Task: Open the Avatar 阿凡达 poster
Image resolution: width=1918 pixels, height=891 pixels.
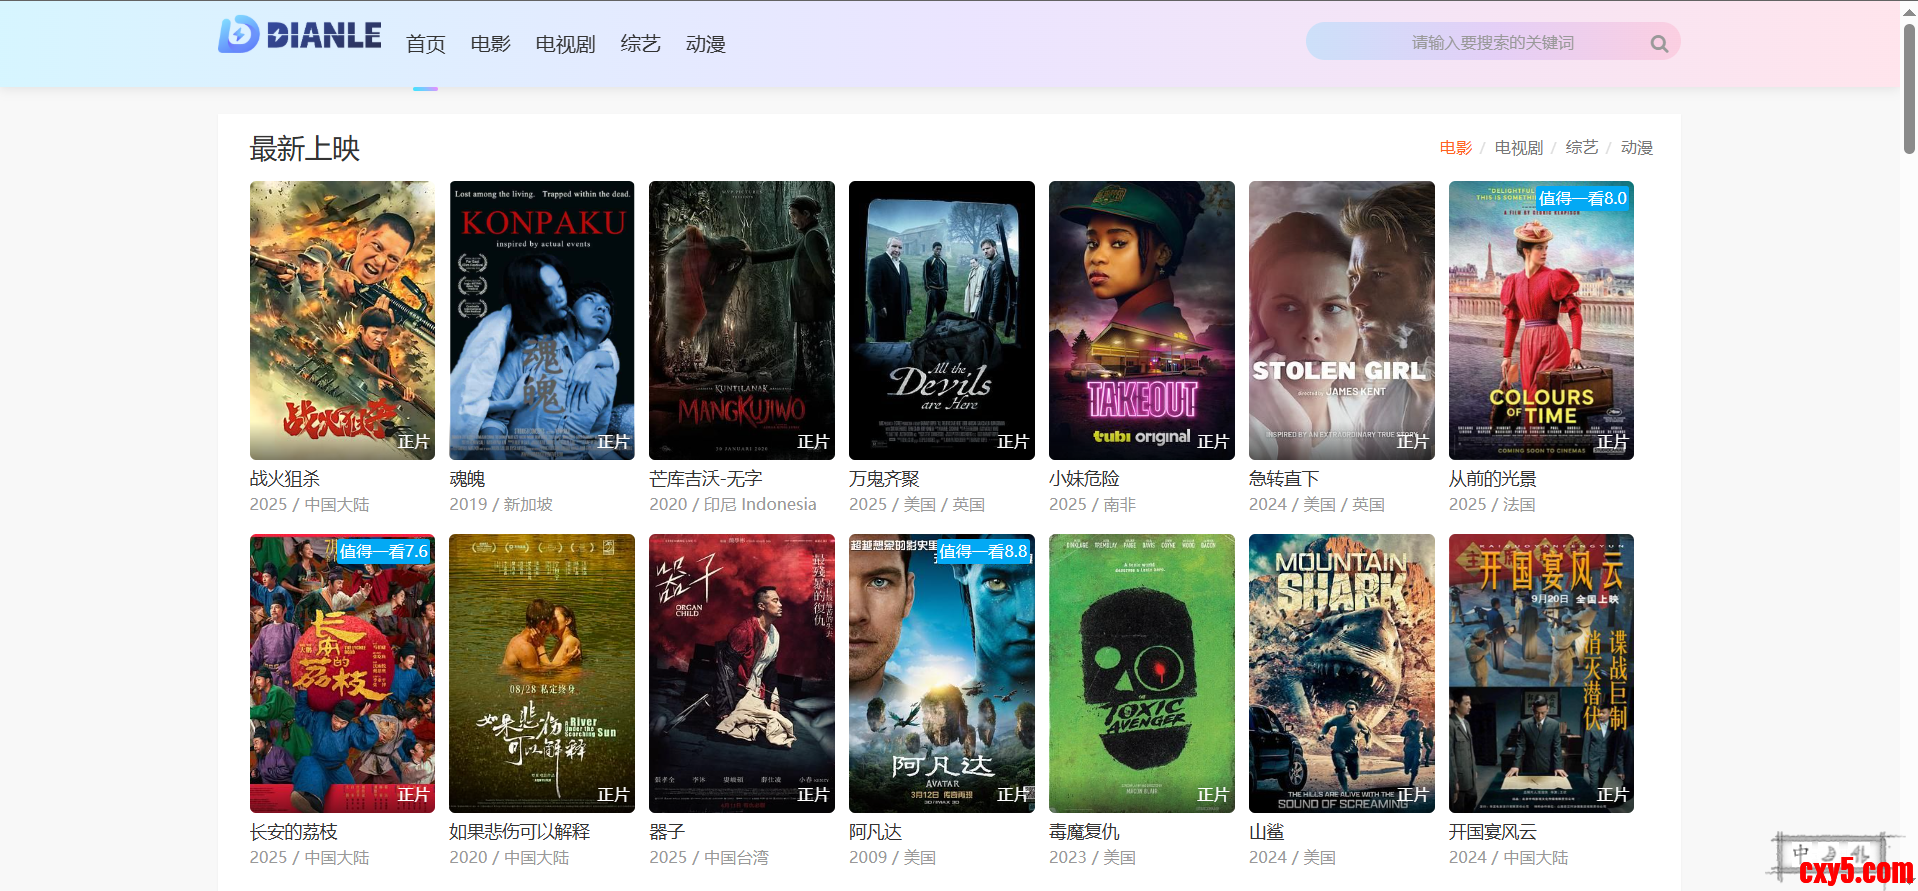Action: click(x=941, y=673)
